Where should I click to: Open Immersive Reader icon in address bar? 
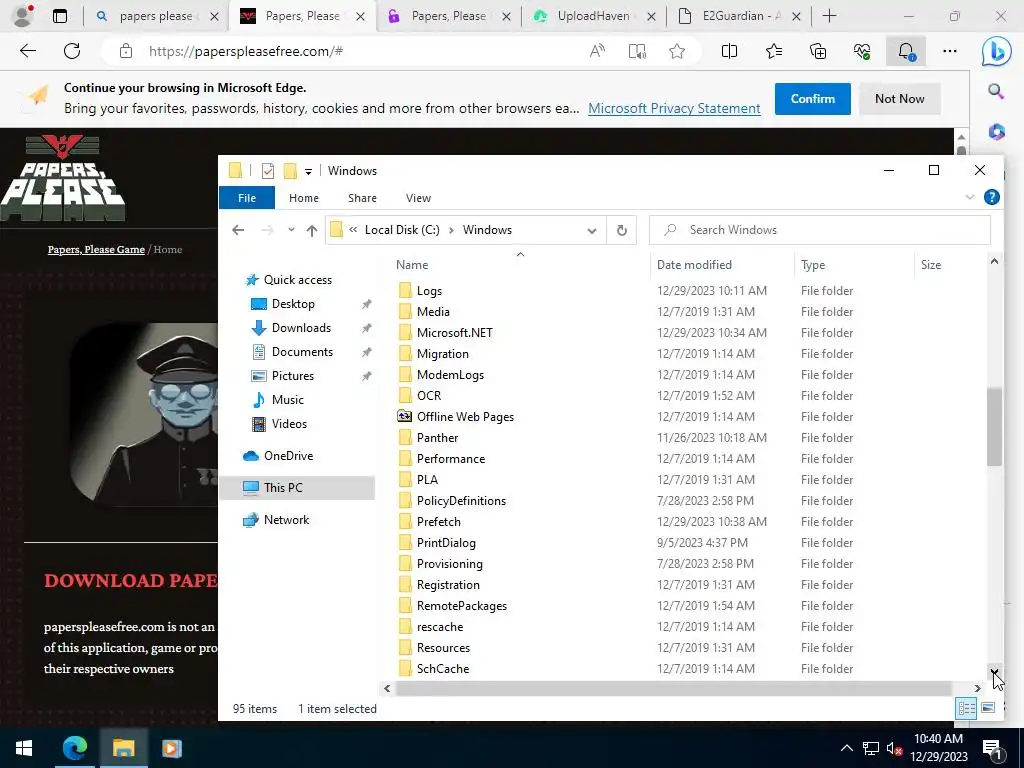pyautogui.click(x=637, y=51)
